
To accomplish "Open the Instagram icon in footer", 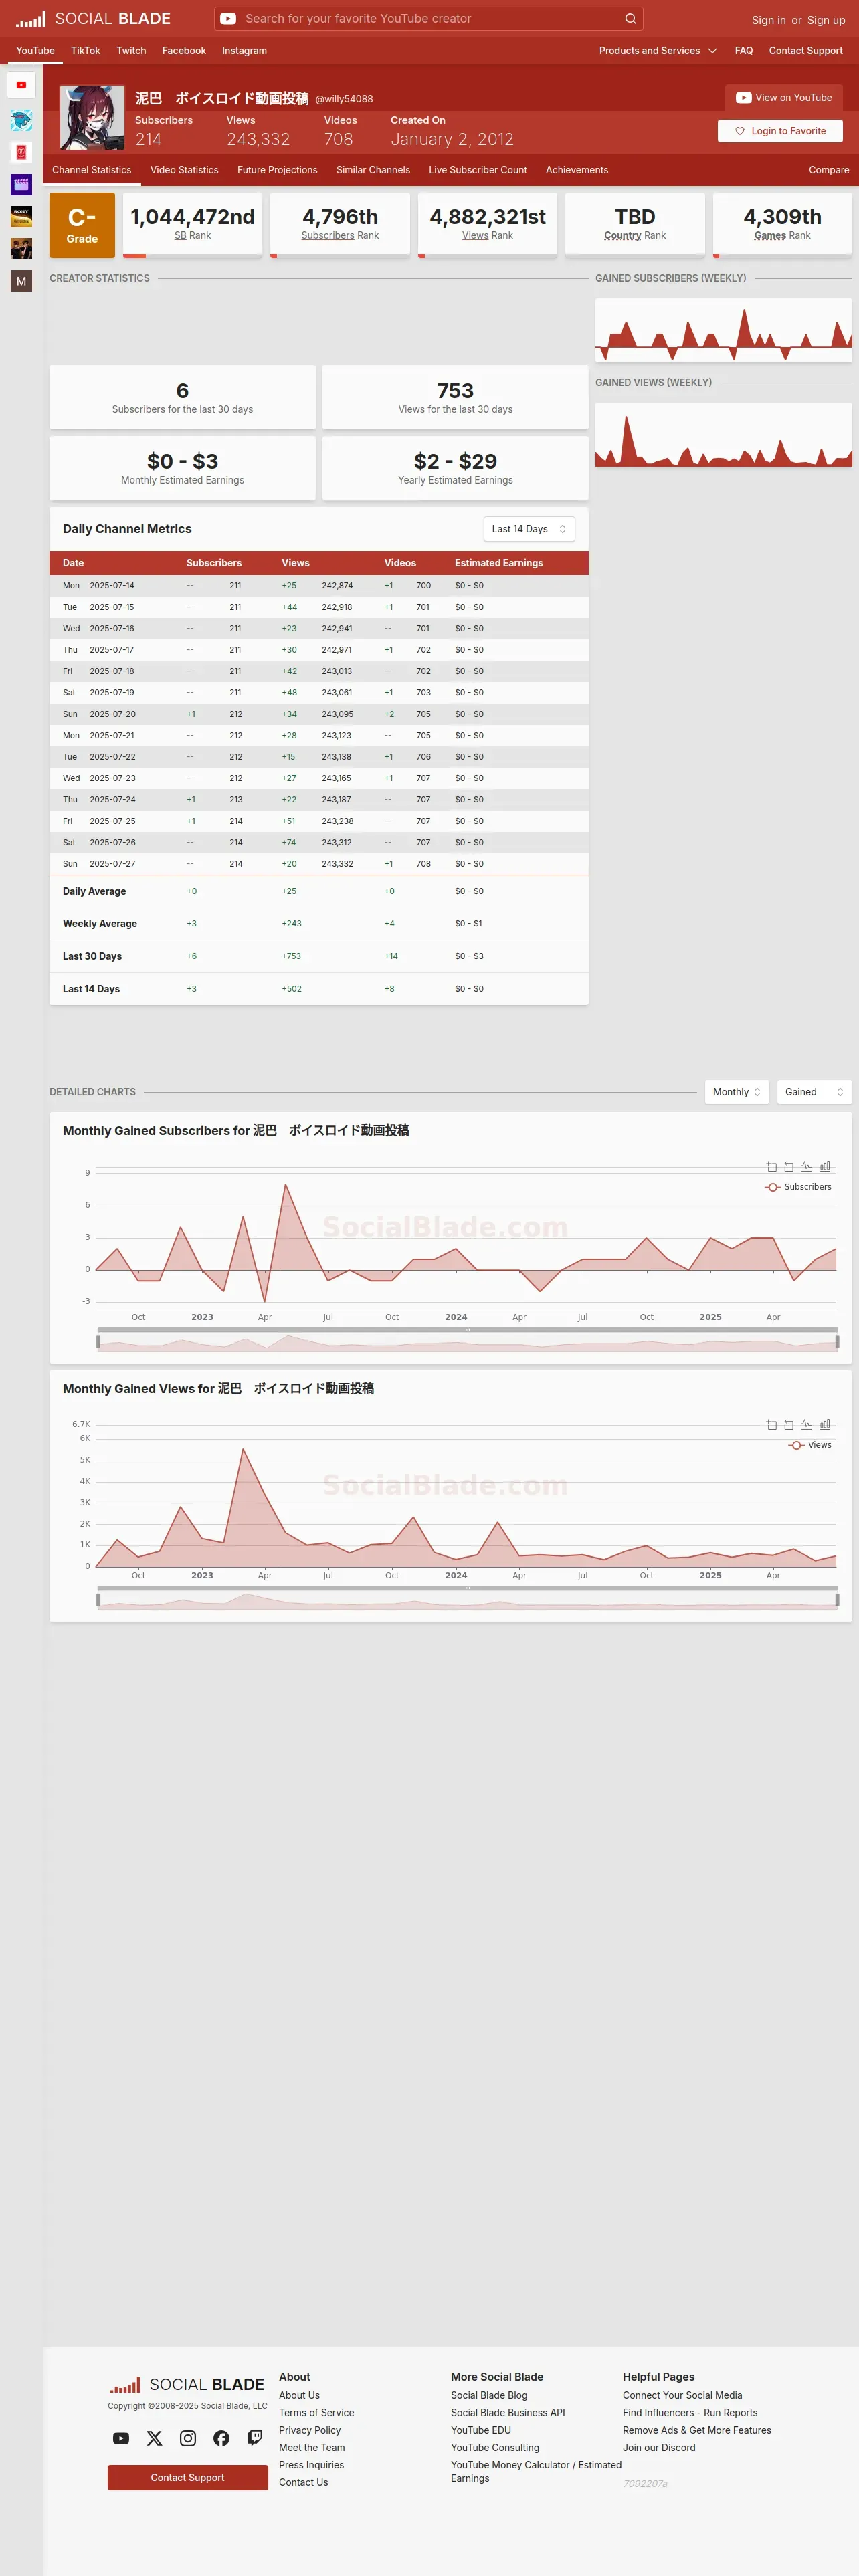I will tap(188, 2438).
